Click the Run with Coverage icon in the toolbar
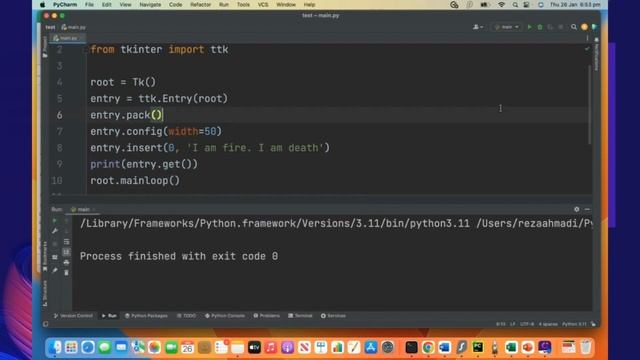 [550, 27]
